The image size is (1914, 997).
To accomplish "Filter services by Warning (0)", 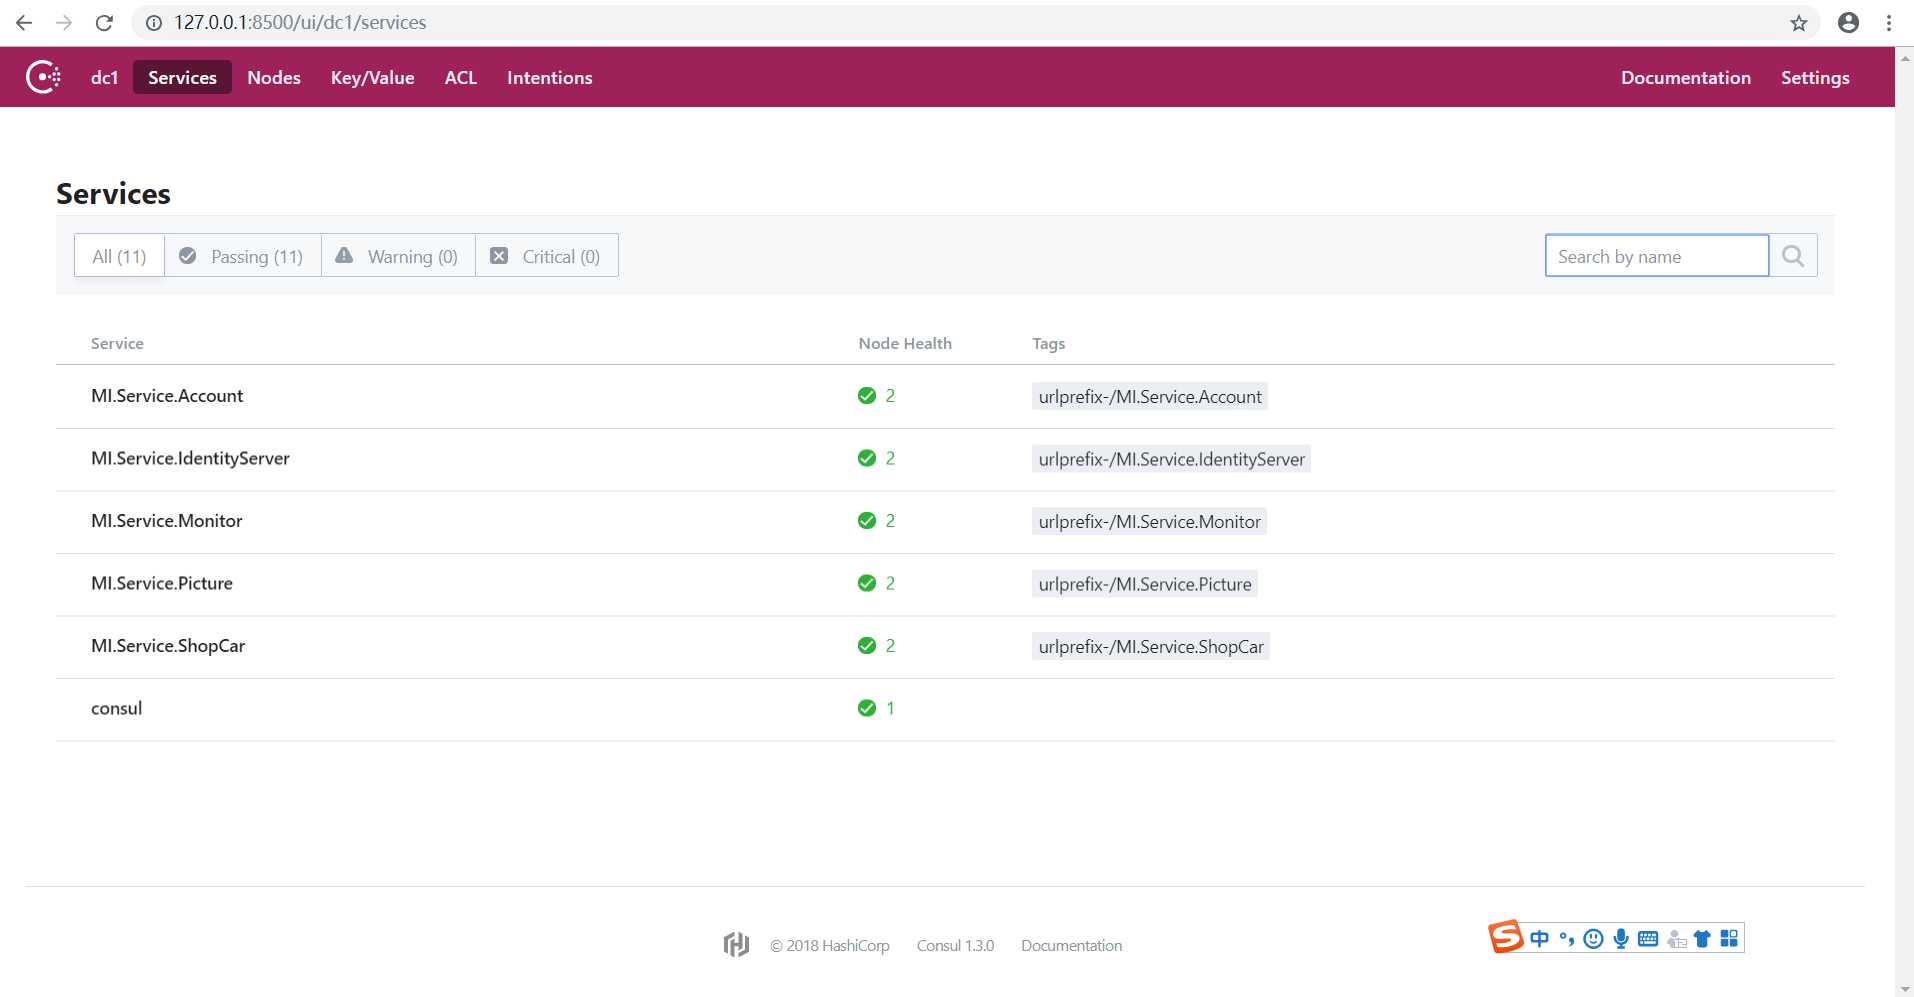I will [x=398, y=256].
